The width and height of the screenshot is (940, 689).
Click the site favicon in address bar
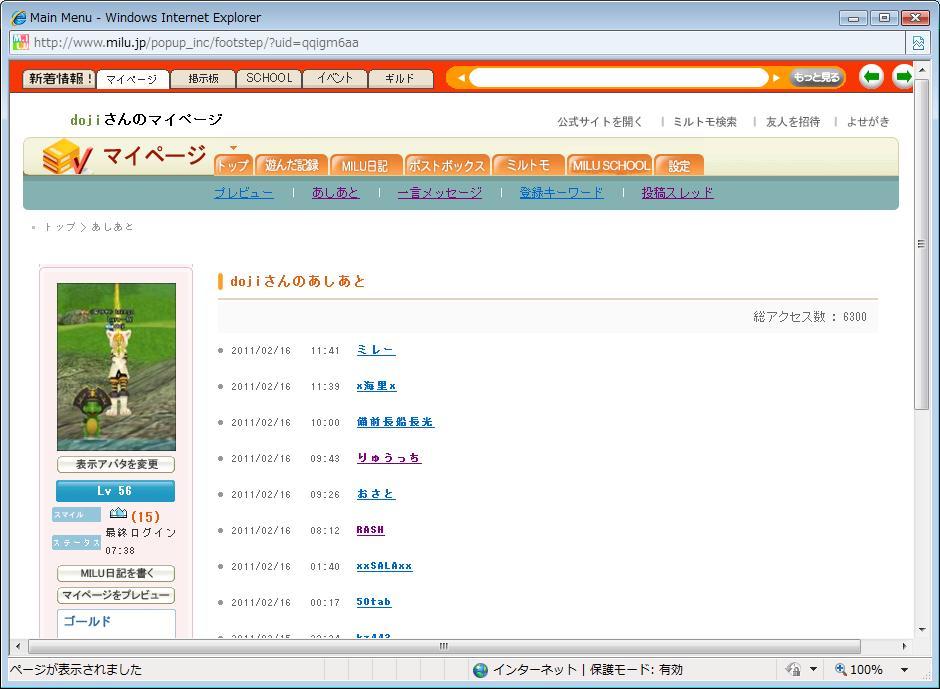20,43
